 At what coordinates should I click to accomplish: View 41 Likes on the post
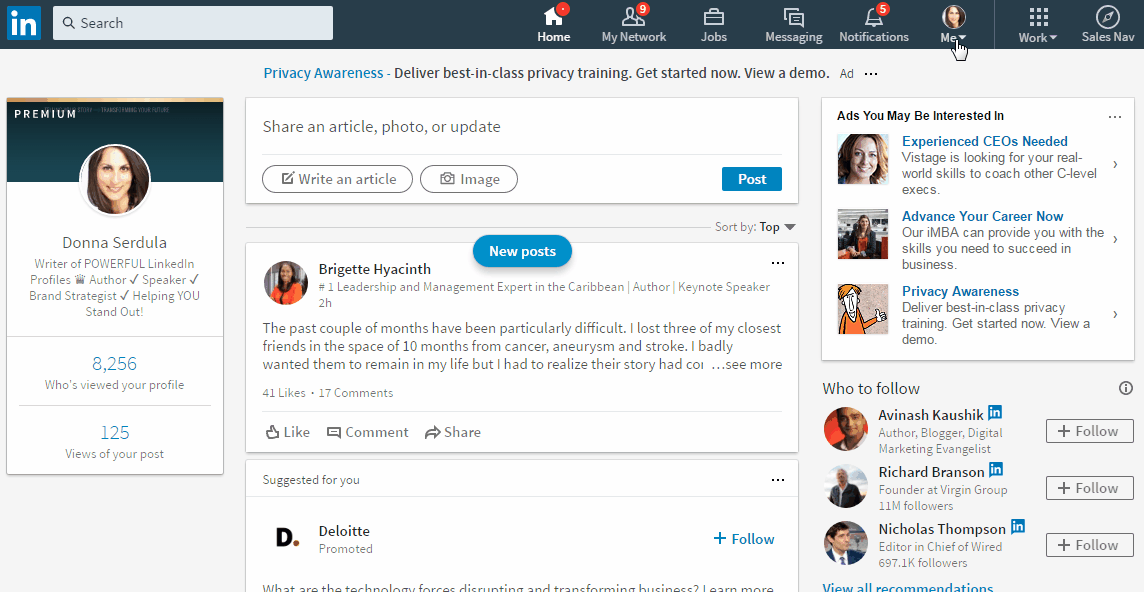click(284, 393)
